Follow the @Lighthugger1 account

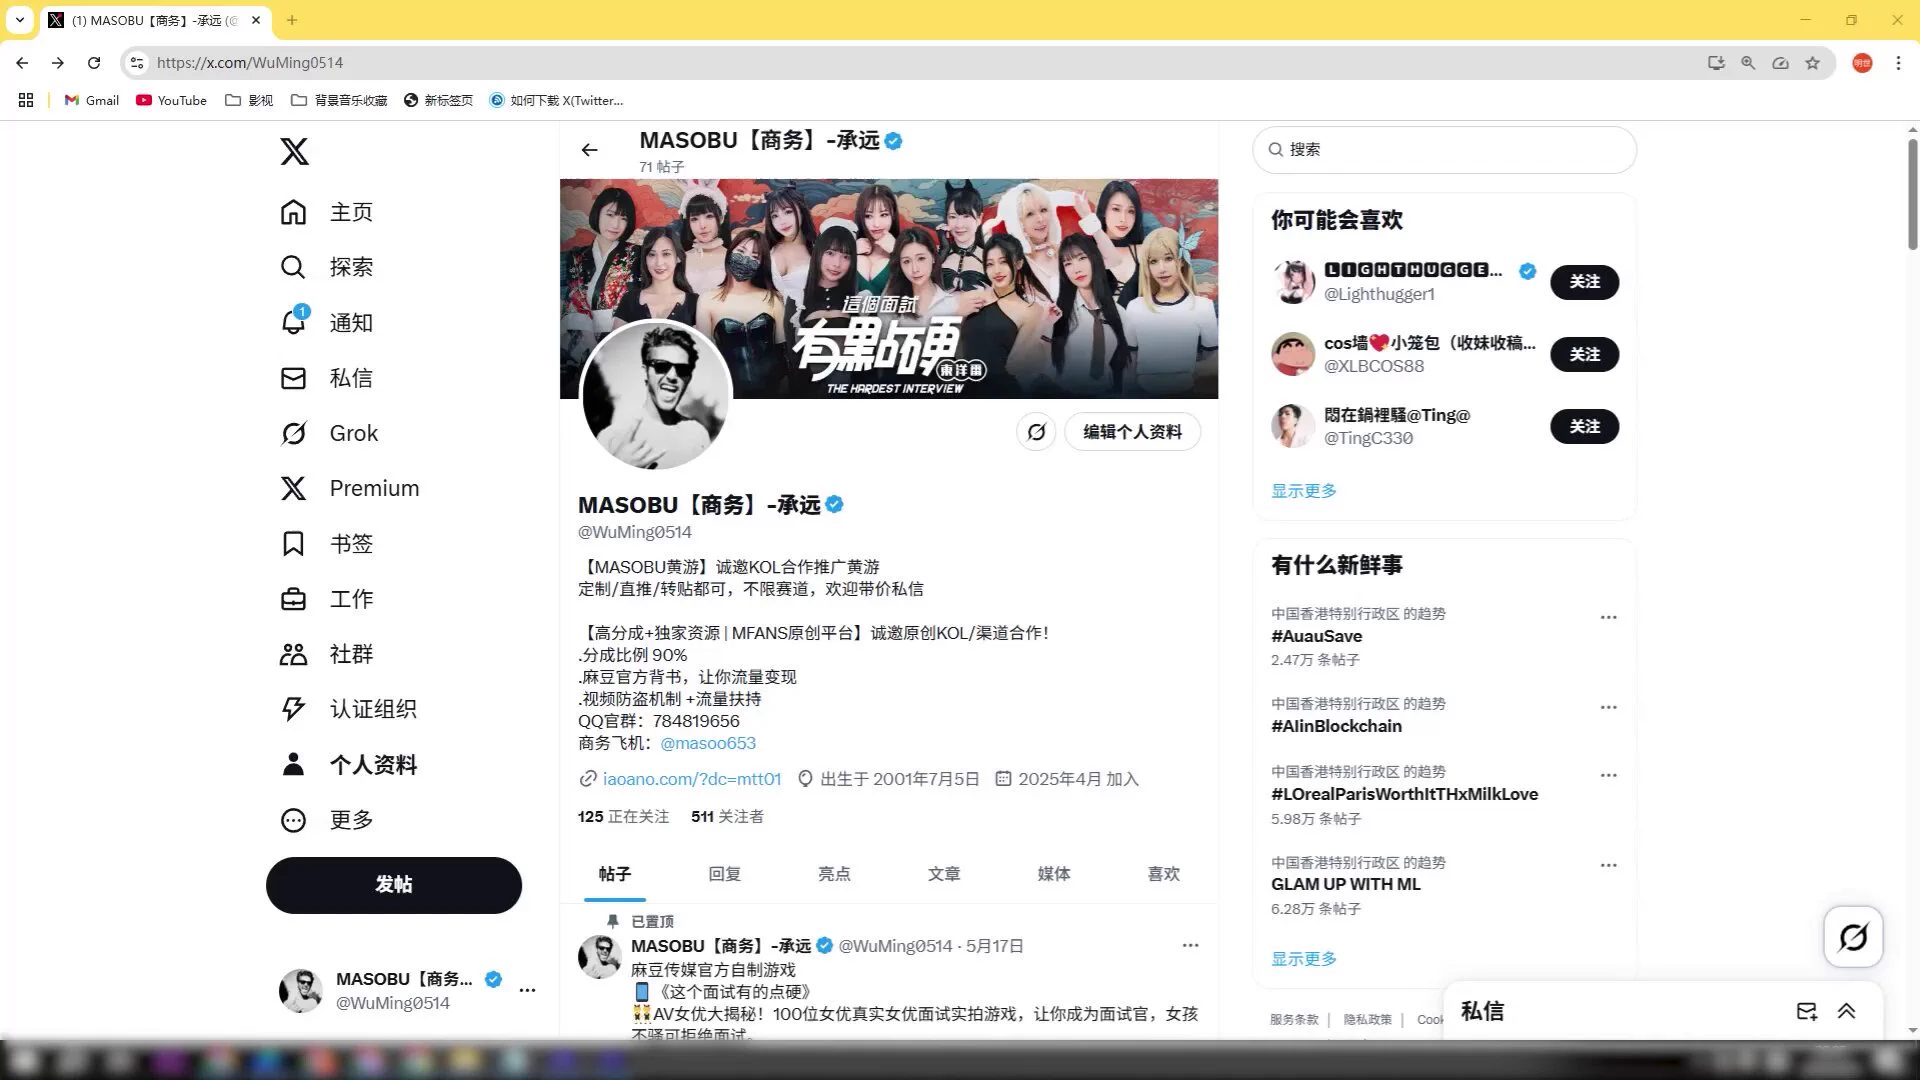[x=1584, y=282]
